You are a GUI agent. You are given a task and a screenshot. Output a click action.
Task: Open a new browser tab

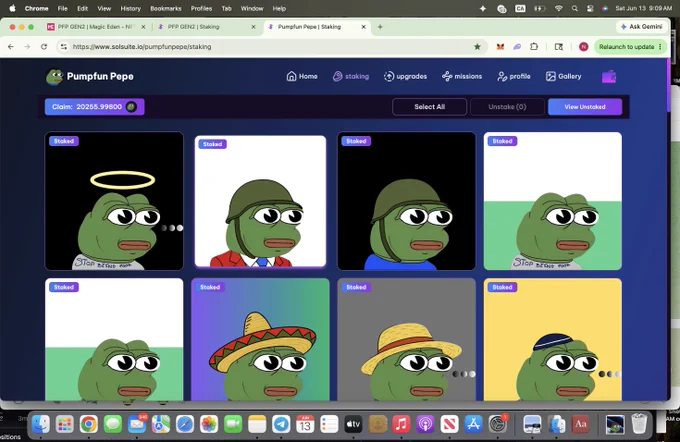[380, 27]
